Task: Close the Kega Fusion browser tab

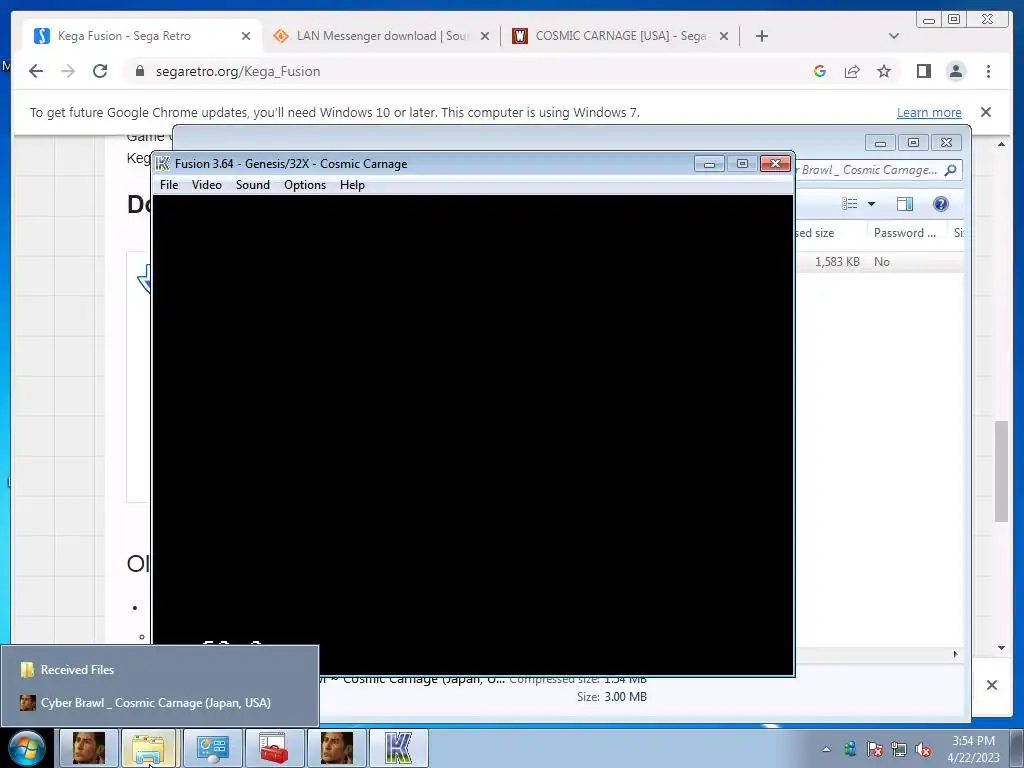Action: 246,36
